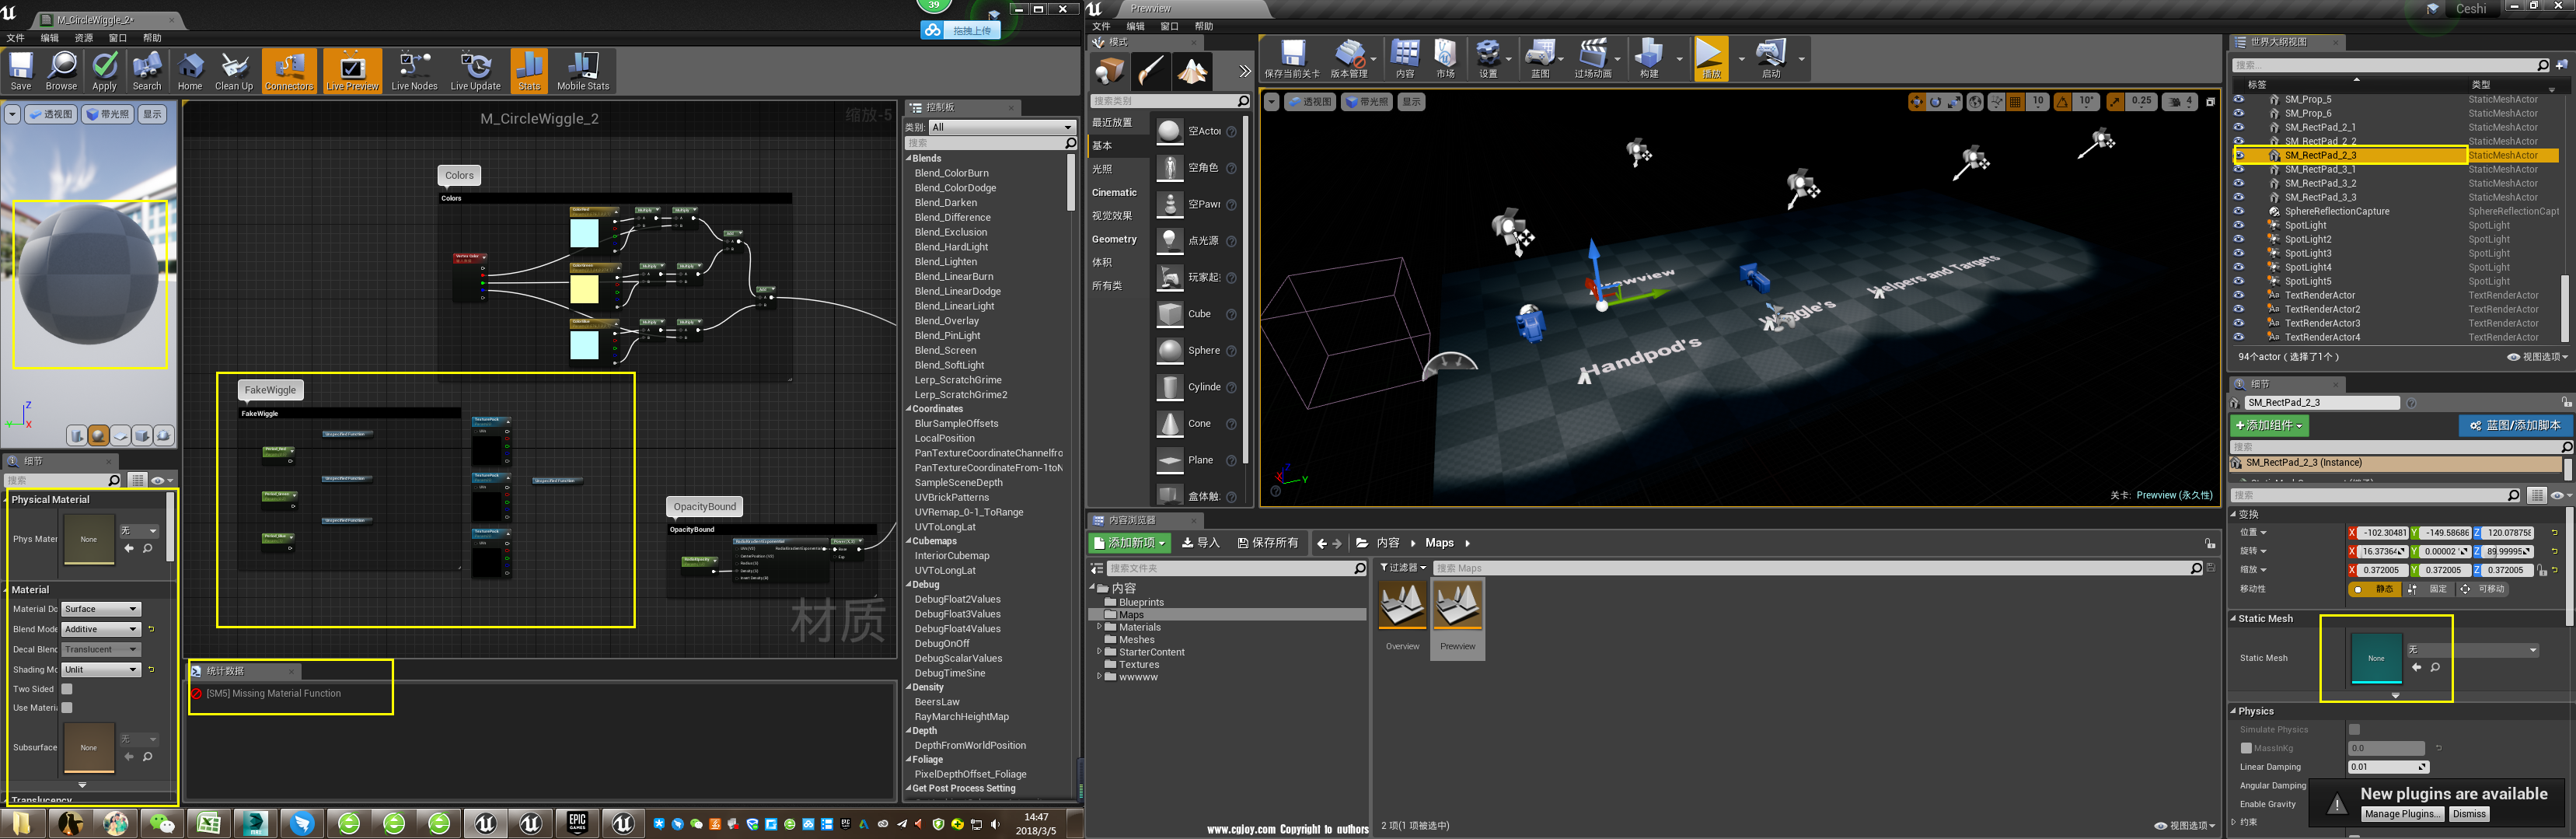2576x839 pixels.
Task: Open 设置 settings toolbar icon
Action: pyautogui.click(x=1488, y=59)
